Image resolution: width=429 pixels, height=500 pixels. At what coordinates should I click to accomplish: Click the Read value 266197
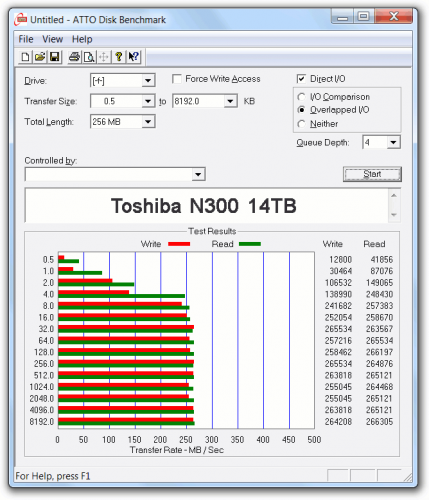pyautogui.click(x=380, y=352)
